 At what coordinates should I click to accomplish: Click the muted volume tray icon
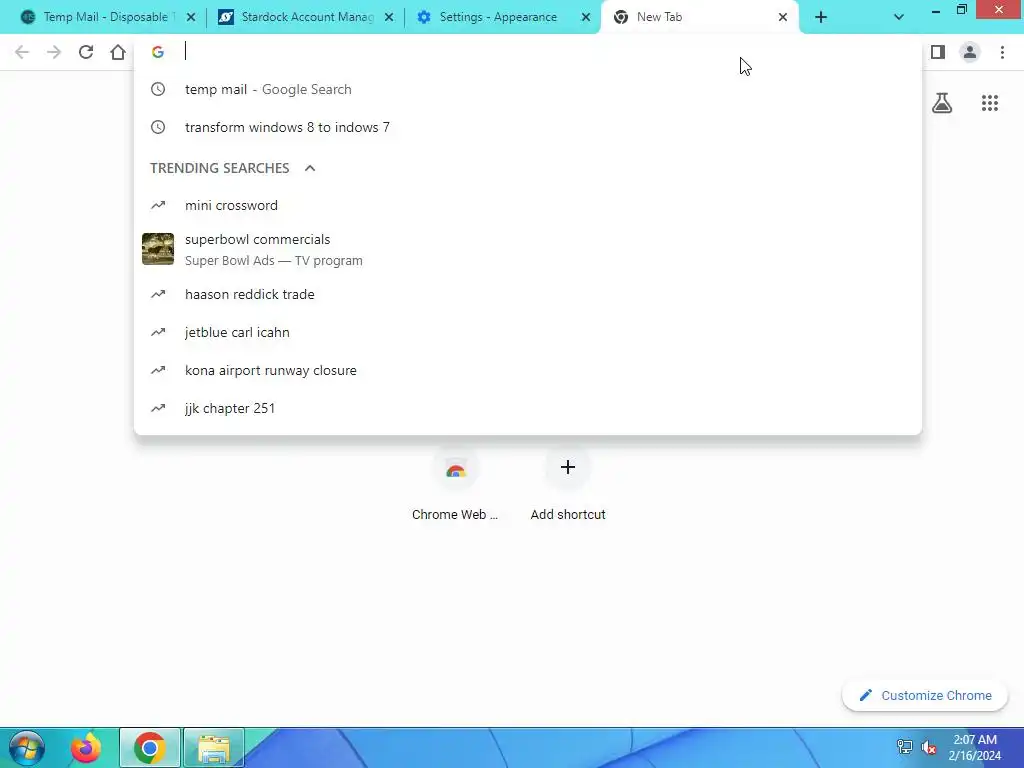coord(929,747)
